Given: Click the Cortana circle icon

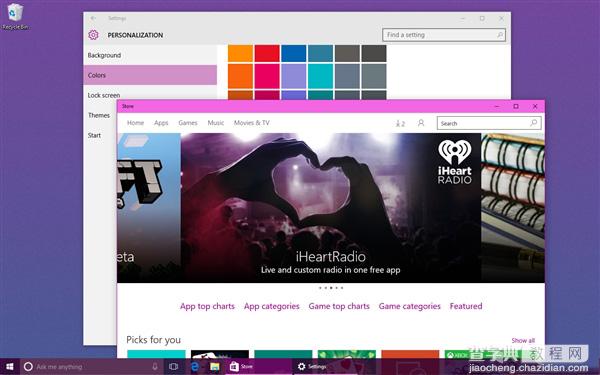Looking at the screenshot, I should pyautogui.click(x=28, y=367).
